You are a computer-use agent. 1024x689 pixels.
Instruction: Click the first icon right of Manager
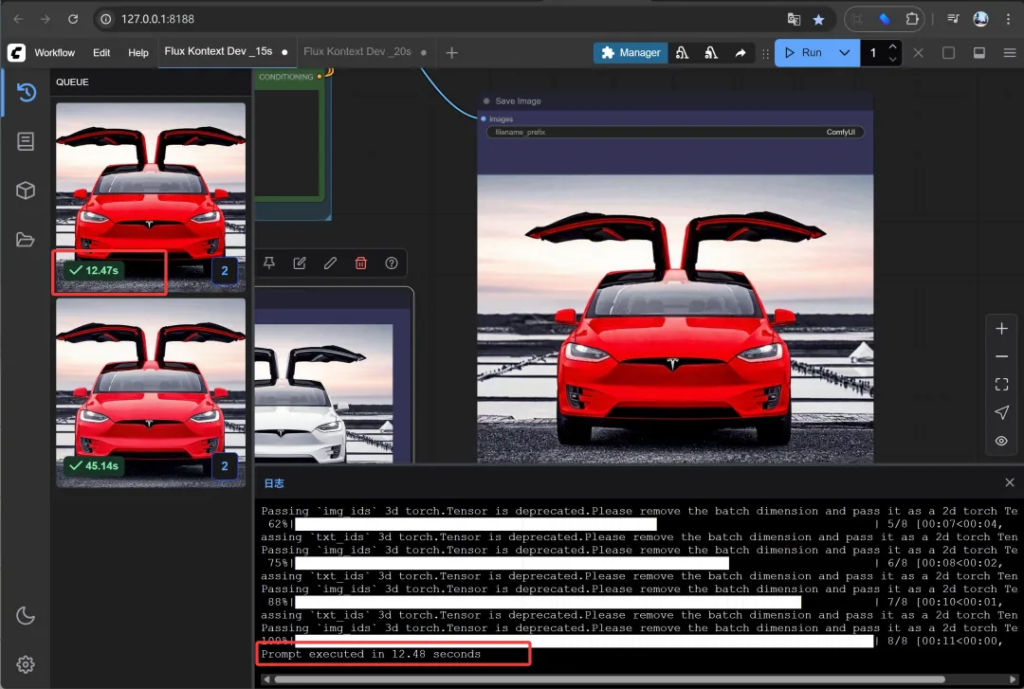[682, 53]
